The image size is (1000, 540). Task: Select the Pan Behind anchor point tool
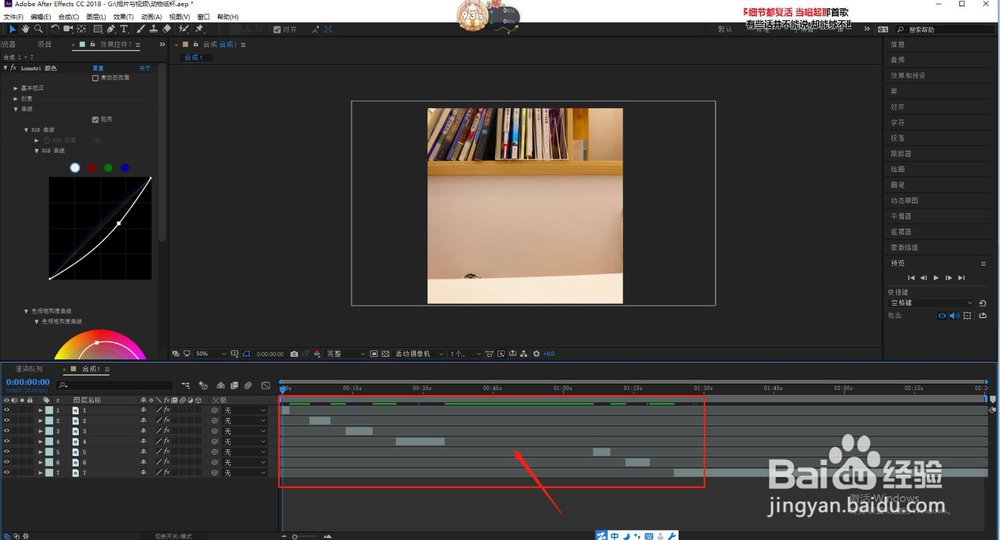pyautogui.click(x=81, y=29)
